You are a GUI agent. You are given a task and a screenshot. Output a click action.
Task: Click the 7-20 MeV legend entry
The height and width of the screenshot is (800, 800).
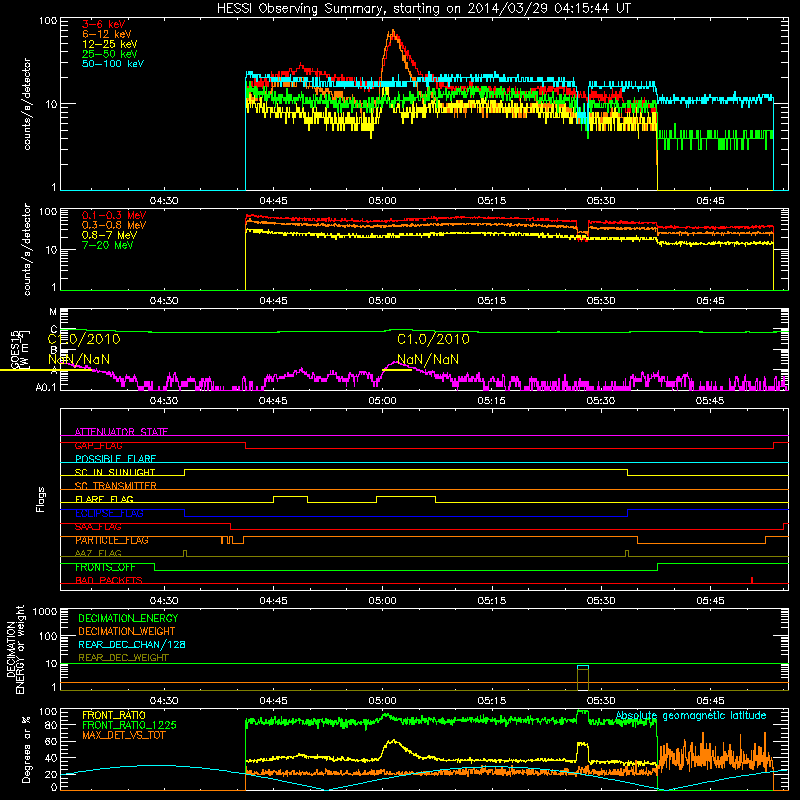pos(108,245)
